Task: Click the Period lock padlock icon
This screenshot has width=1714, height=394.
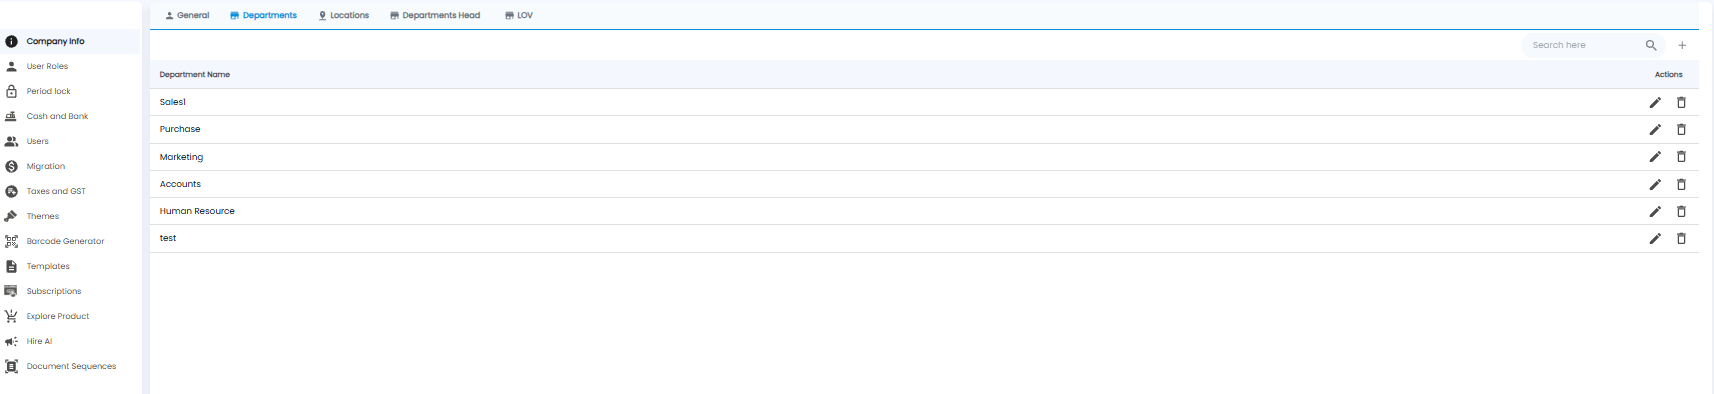Action: tap(11, 91)
